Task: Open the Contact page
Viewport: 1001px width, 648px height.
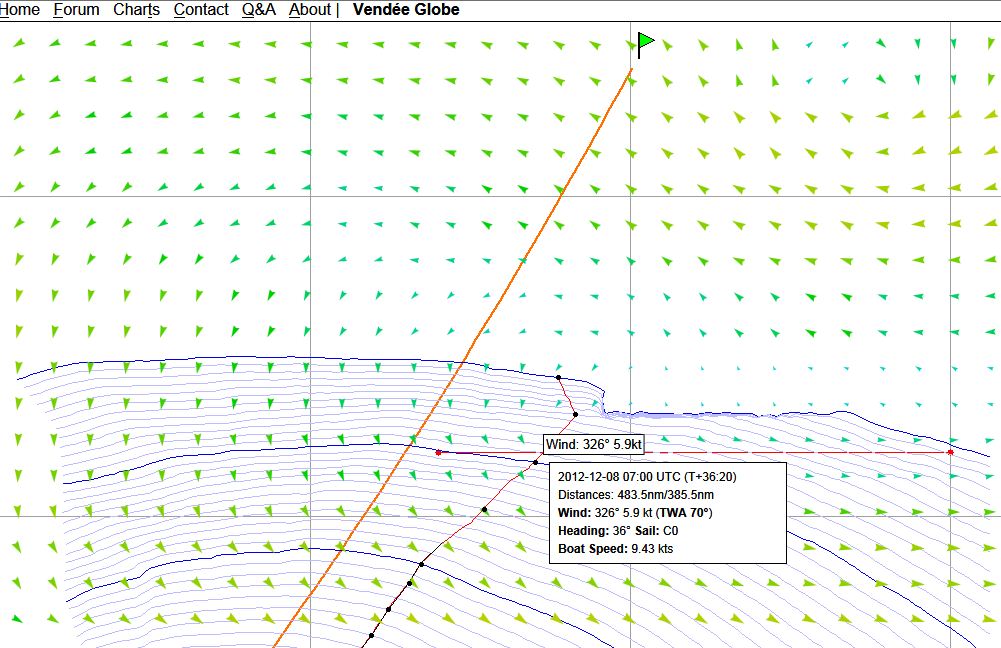Action: tap(201, 10)
